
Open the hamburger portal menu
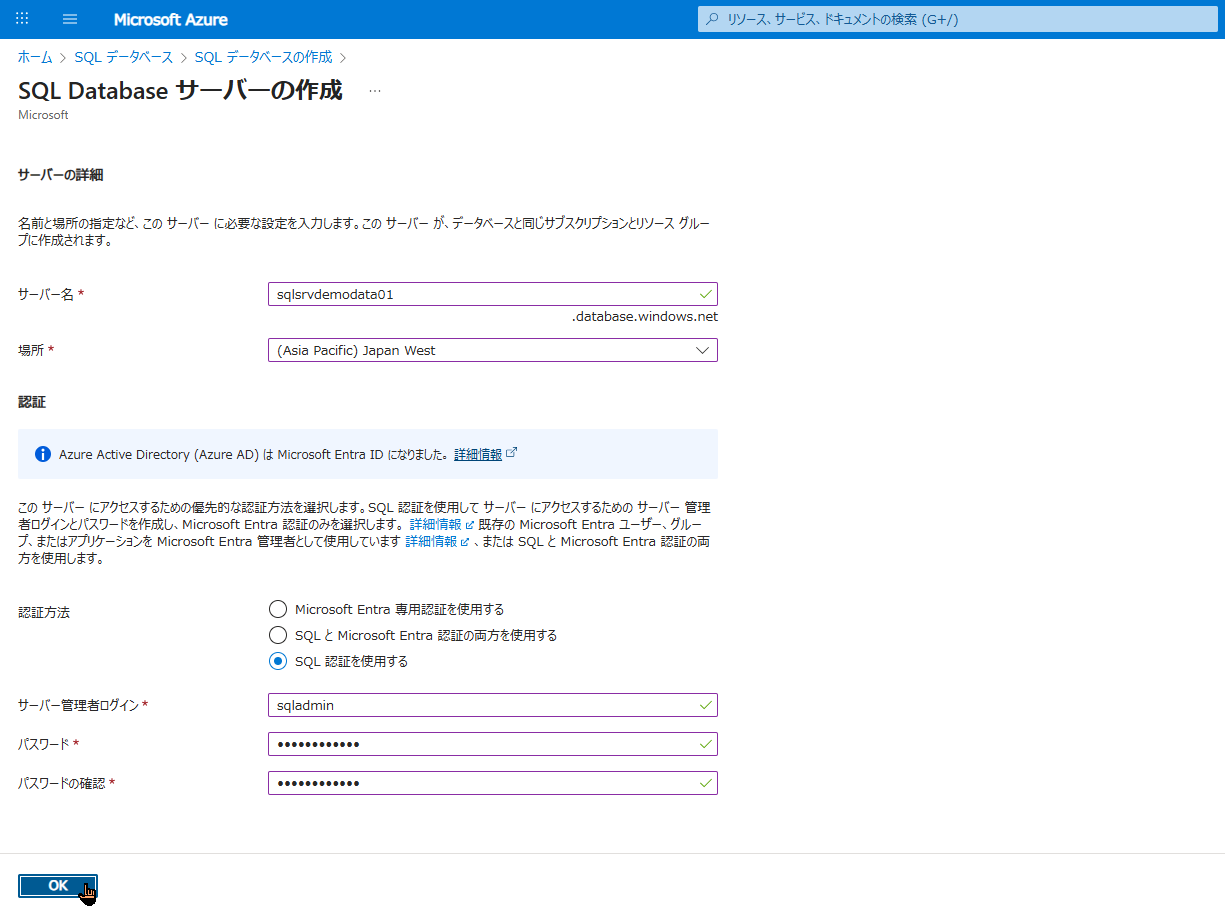(70, 19)
